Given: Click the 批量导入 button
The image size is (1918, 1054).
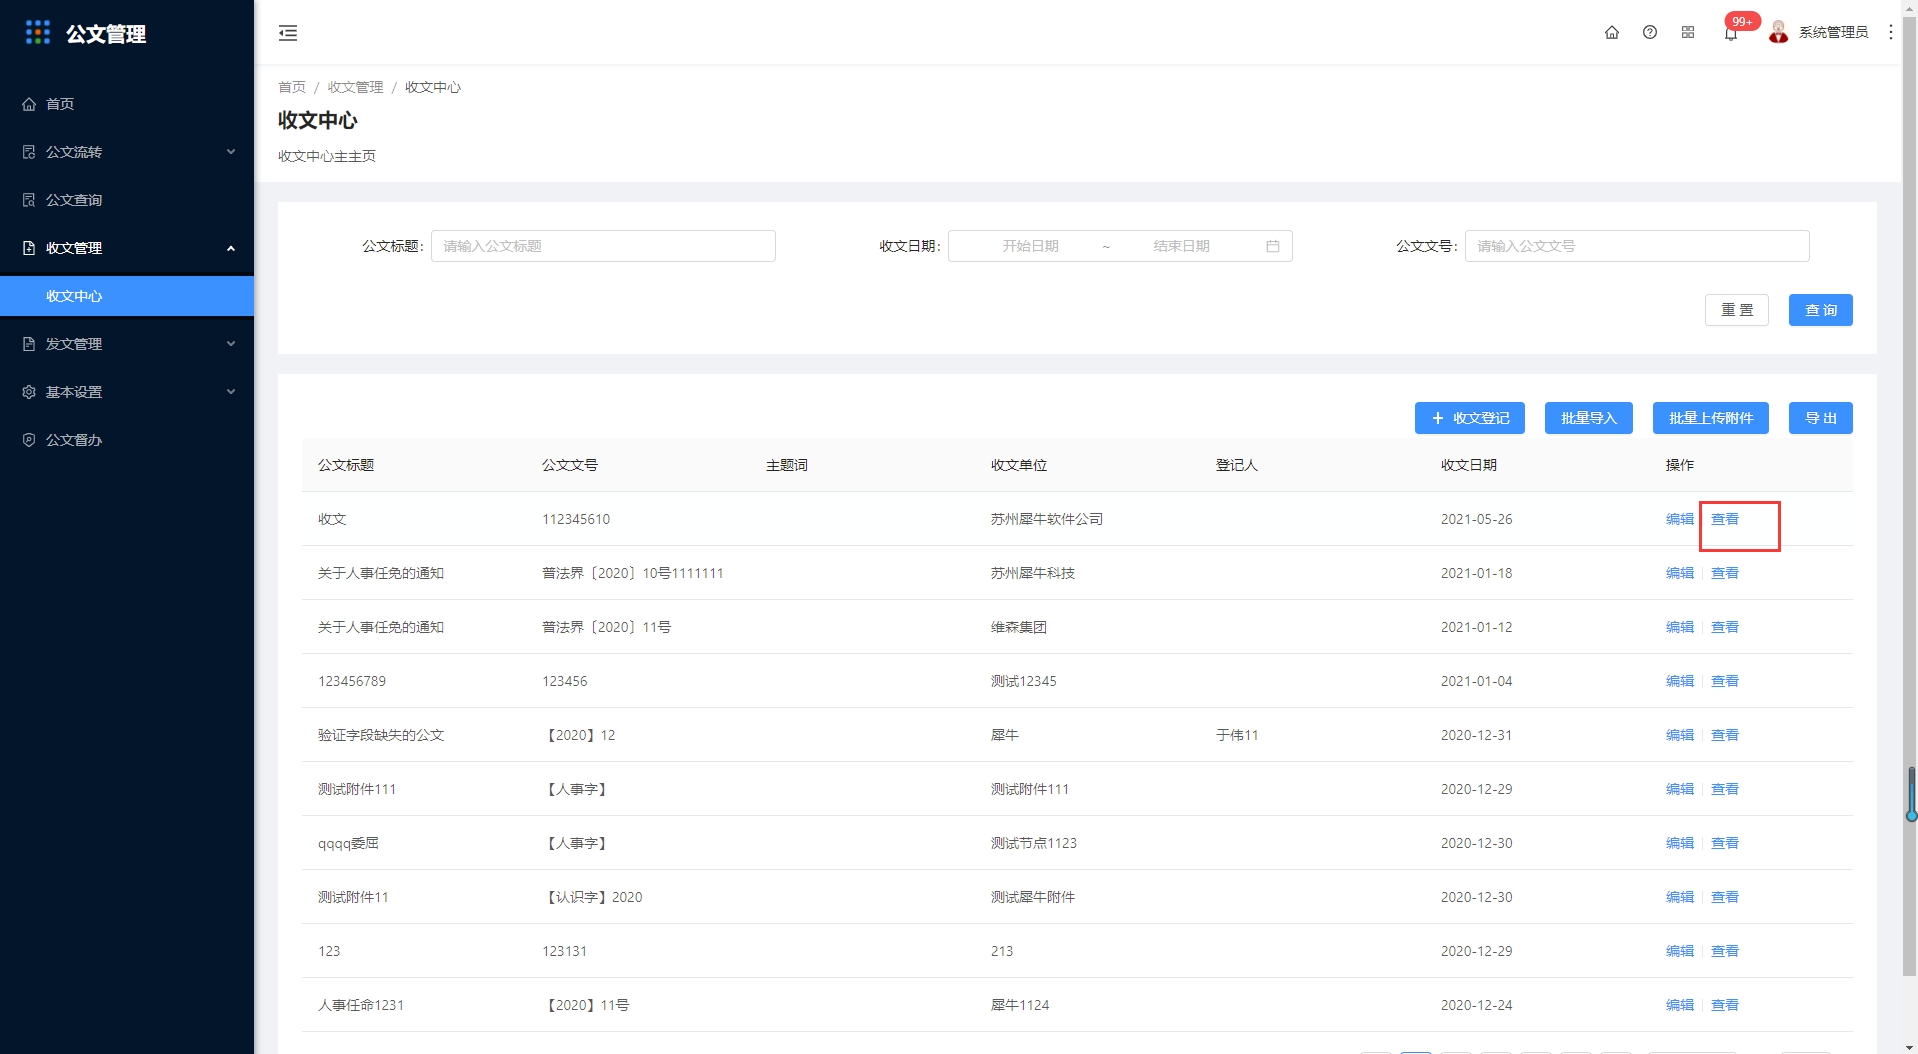Looking at the screenshot, I should click(x=1588, y=418).
